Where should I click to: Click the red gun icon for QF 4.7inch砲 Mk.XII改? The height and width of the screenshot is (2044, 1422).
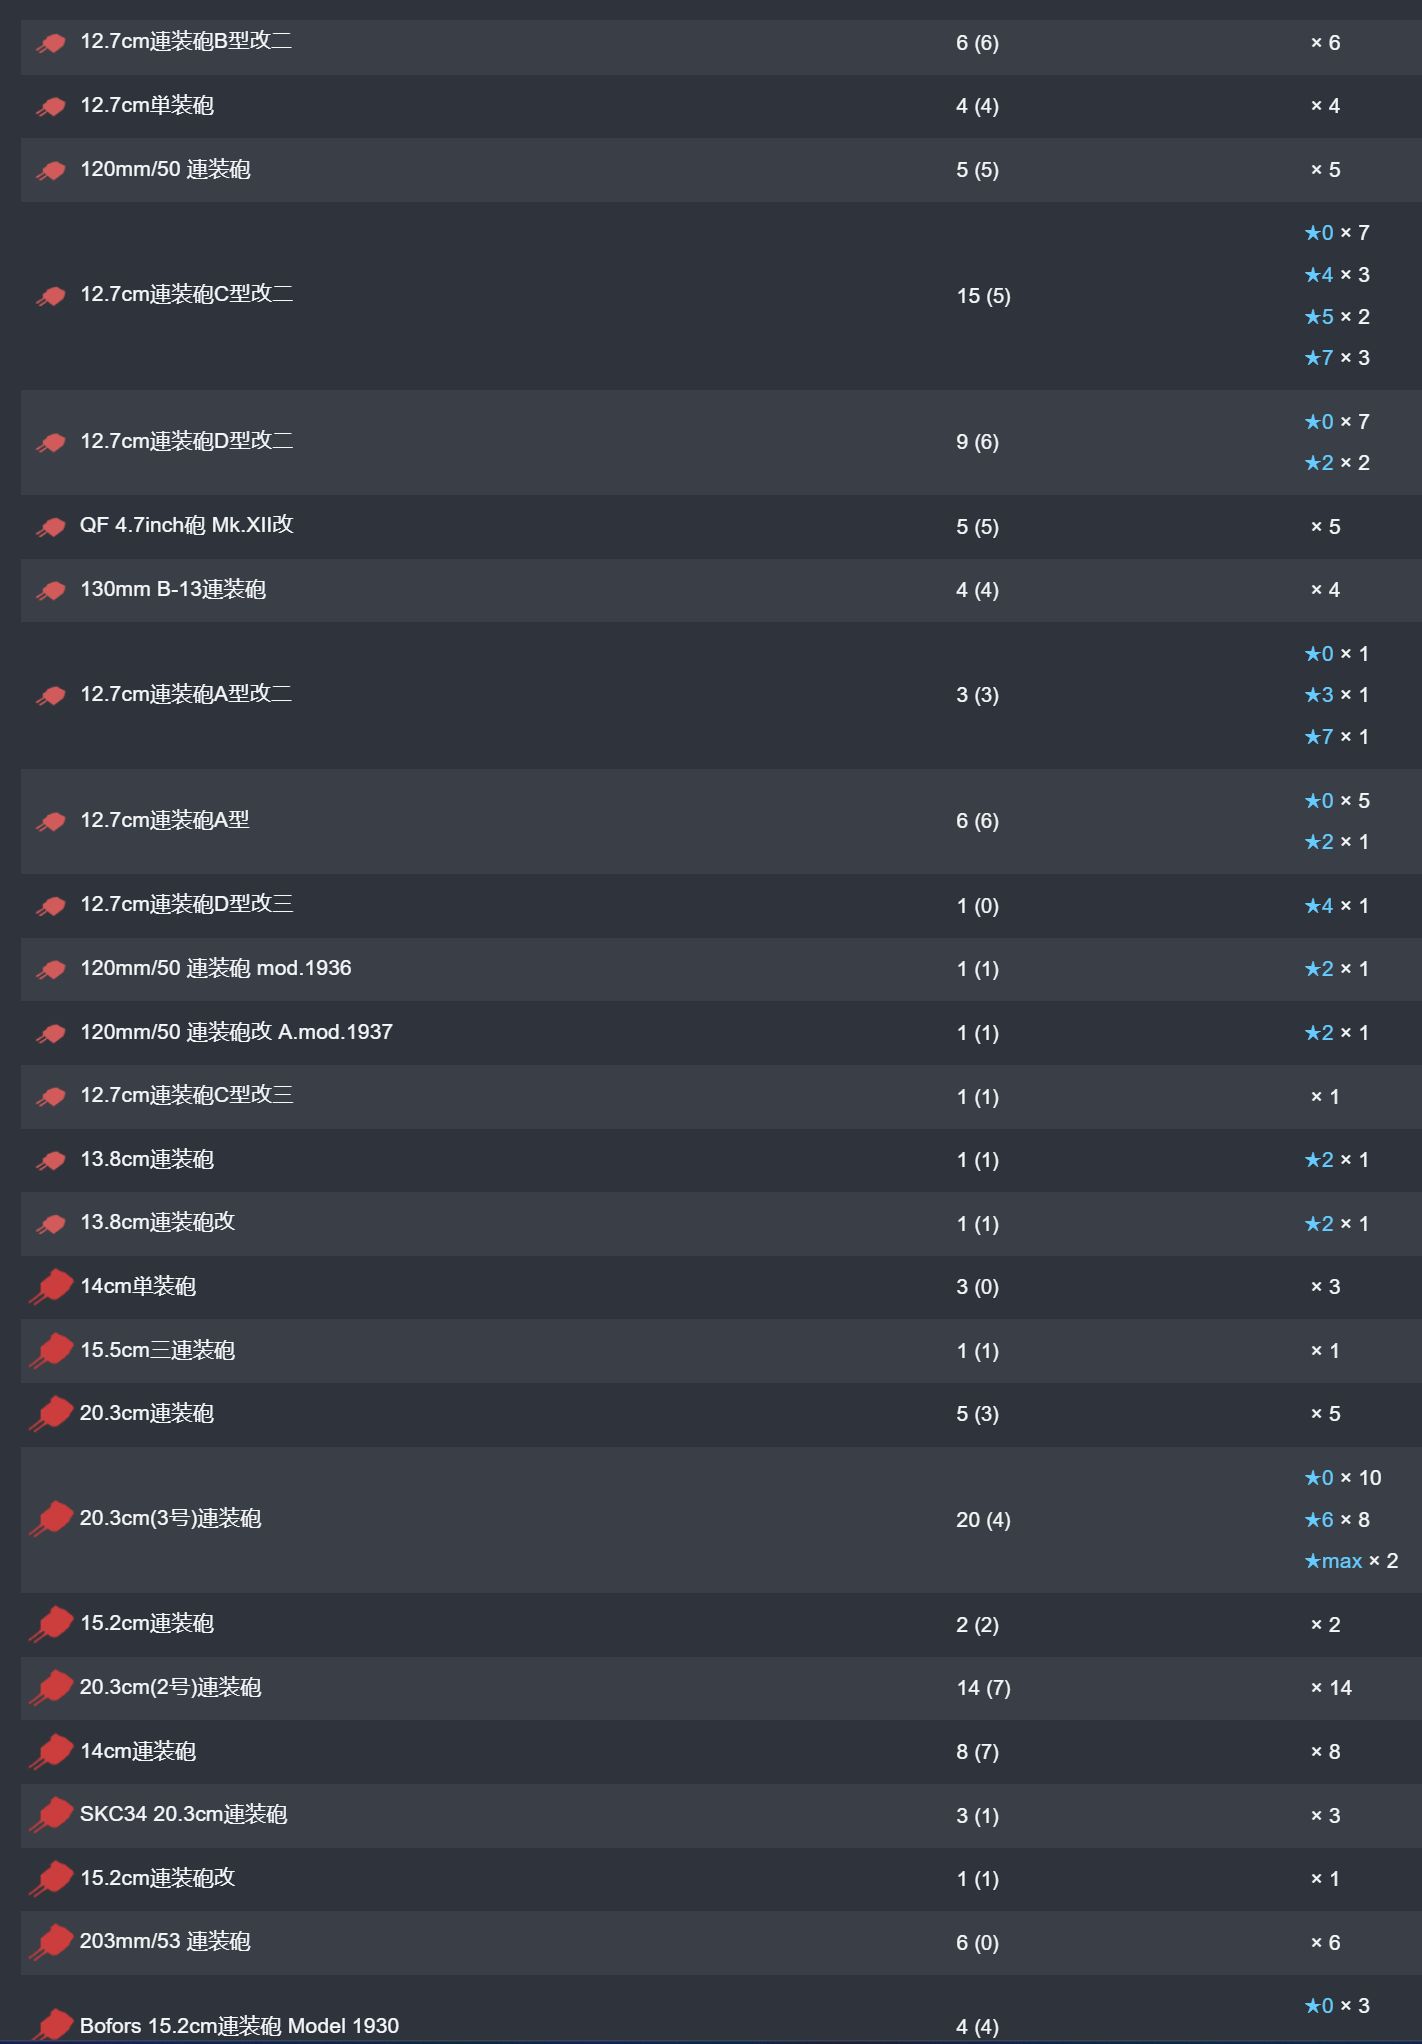click(51, 527)
